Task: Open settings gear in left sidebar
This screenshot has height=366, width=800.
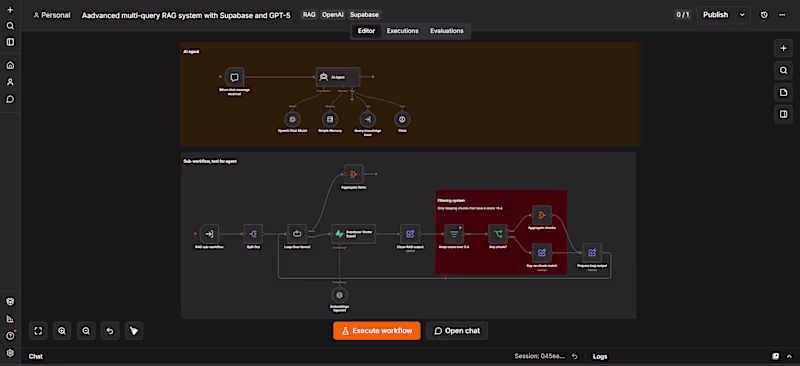Action: tap(10, 353)
